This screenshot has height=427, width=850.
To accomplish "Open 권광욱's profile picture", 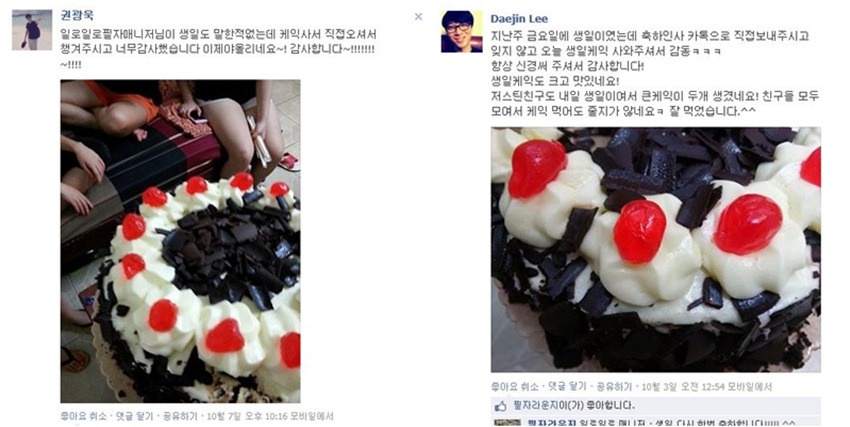I will click(32, 30).
